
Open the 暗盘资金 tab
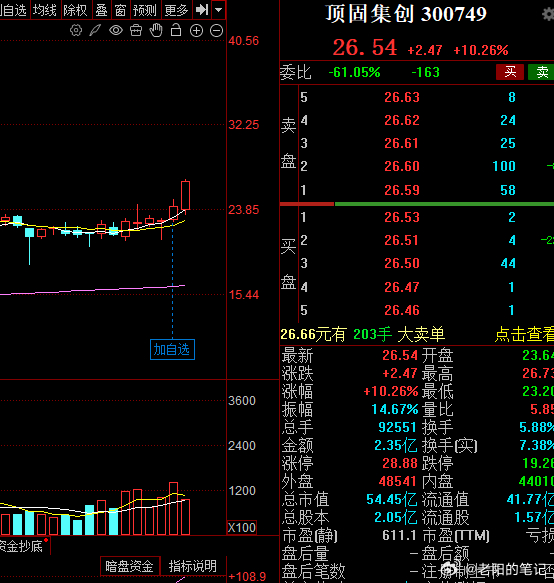(130, 566)
